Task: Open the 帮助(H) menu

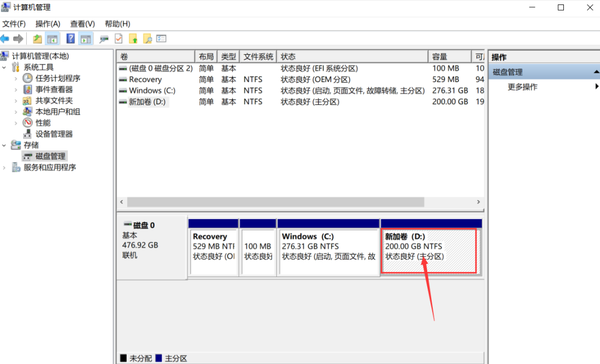Action: click(117, 24)
